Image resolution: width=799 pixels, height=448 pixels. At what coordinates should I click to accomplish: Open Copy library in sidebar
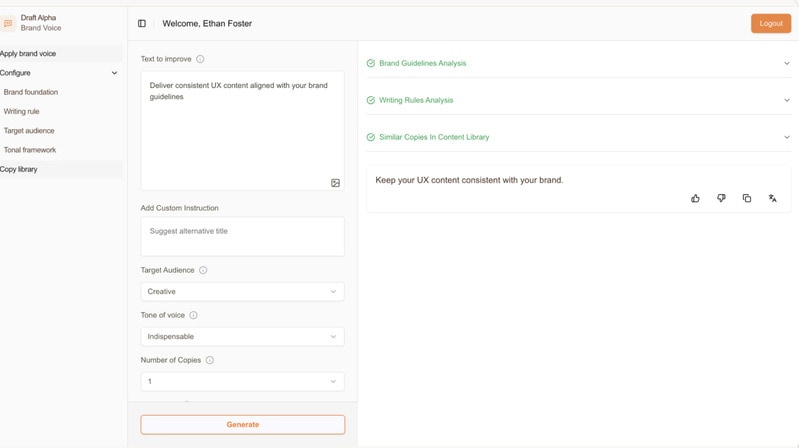[20, 169]
